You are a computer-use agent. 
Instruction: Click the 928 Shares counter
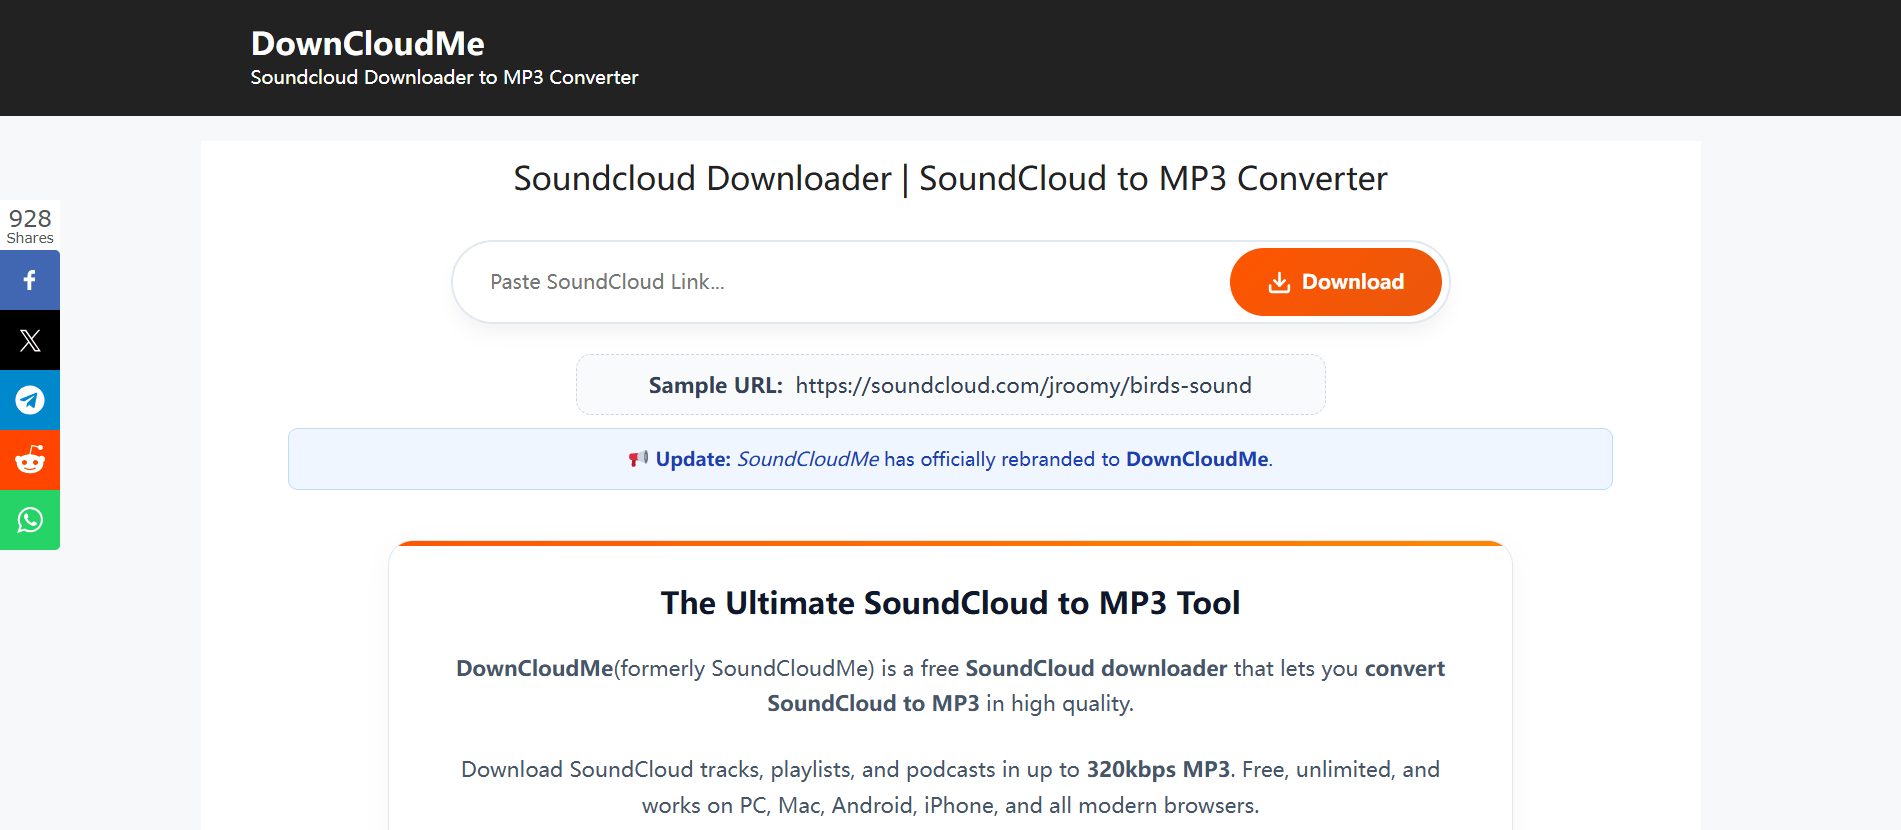(30, 226)
